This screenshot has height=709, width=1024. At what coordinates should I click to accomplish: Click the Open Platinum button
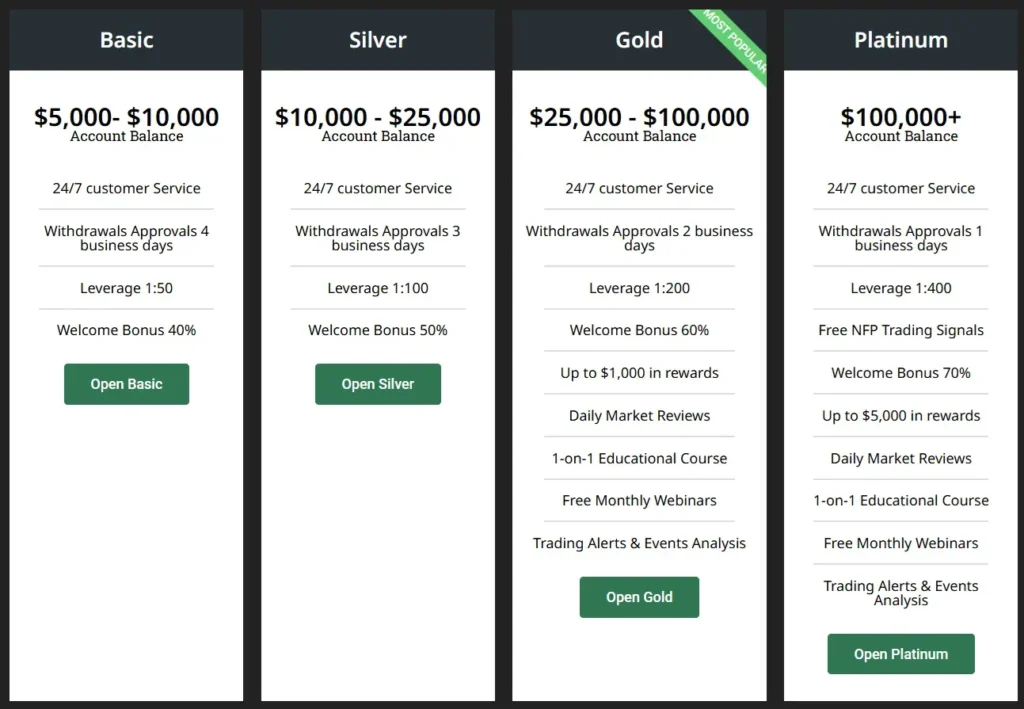coord(900,653)
